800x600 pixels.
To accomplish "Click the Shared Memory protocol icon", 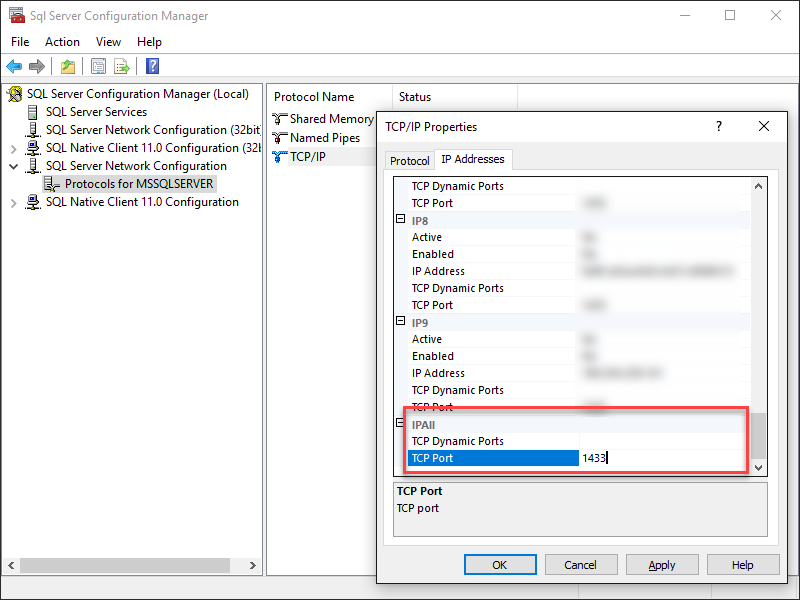I will point(280,119).
